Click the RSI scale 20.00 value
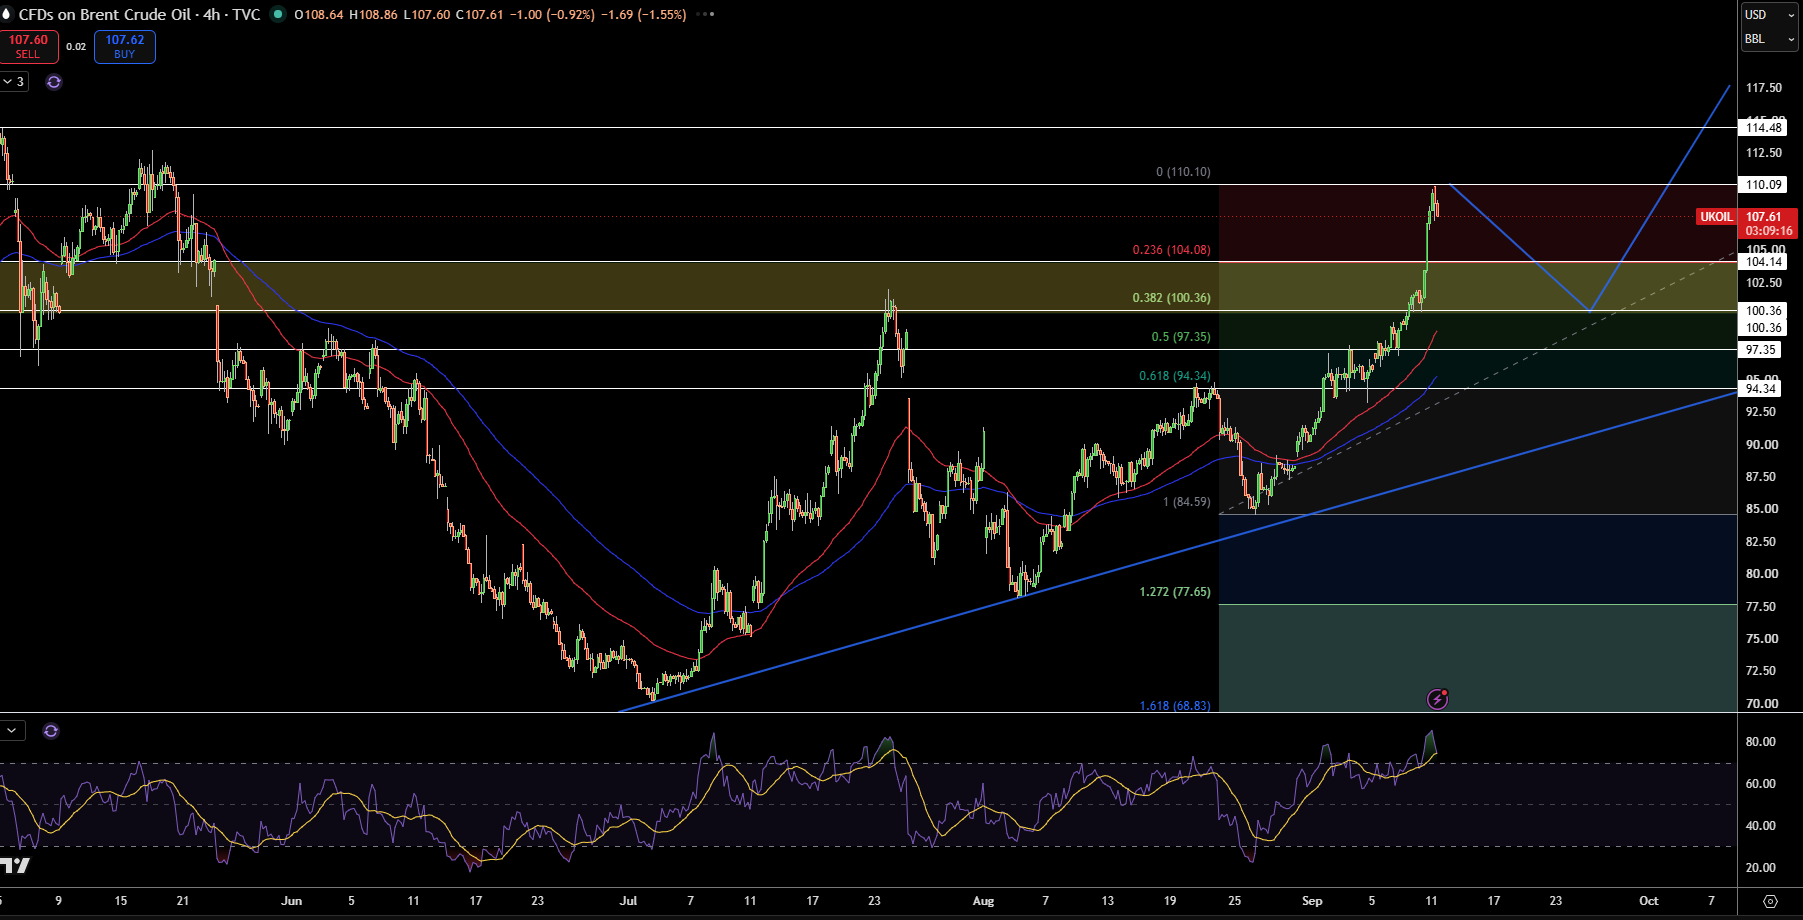This screenshot has height=920, width=1803. (x=1761, y=868)
